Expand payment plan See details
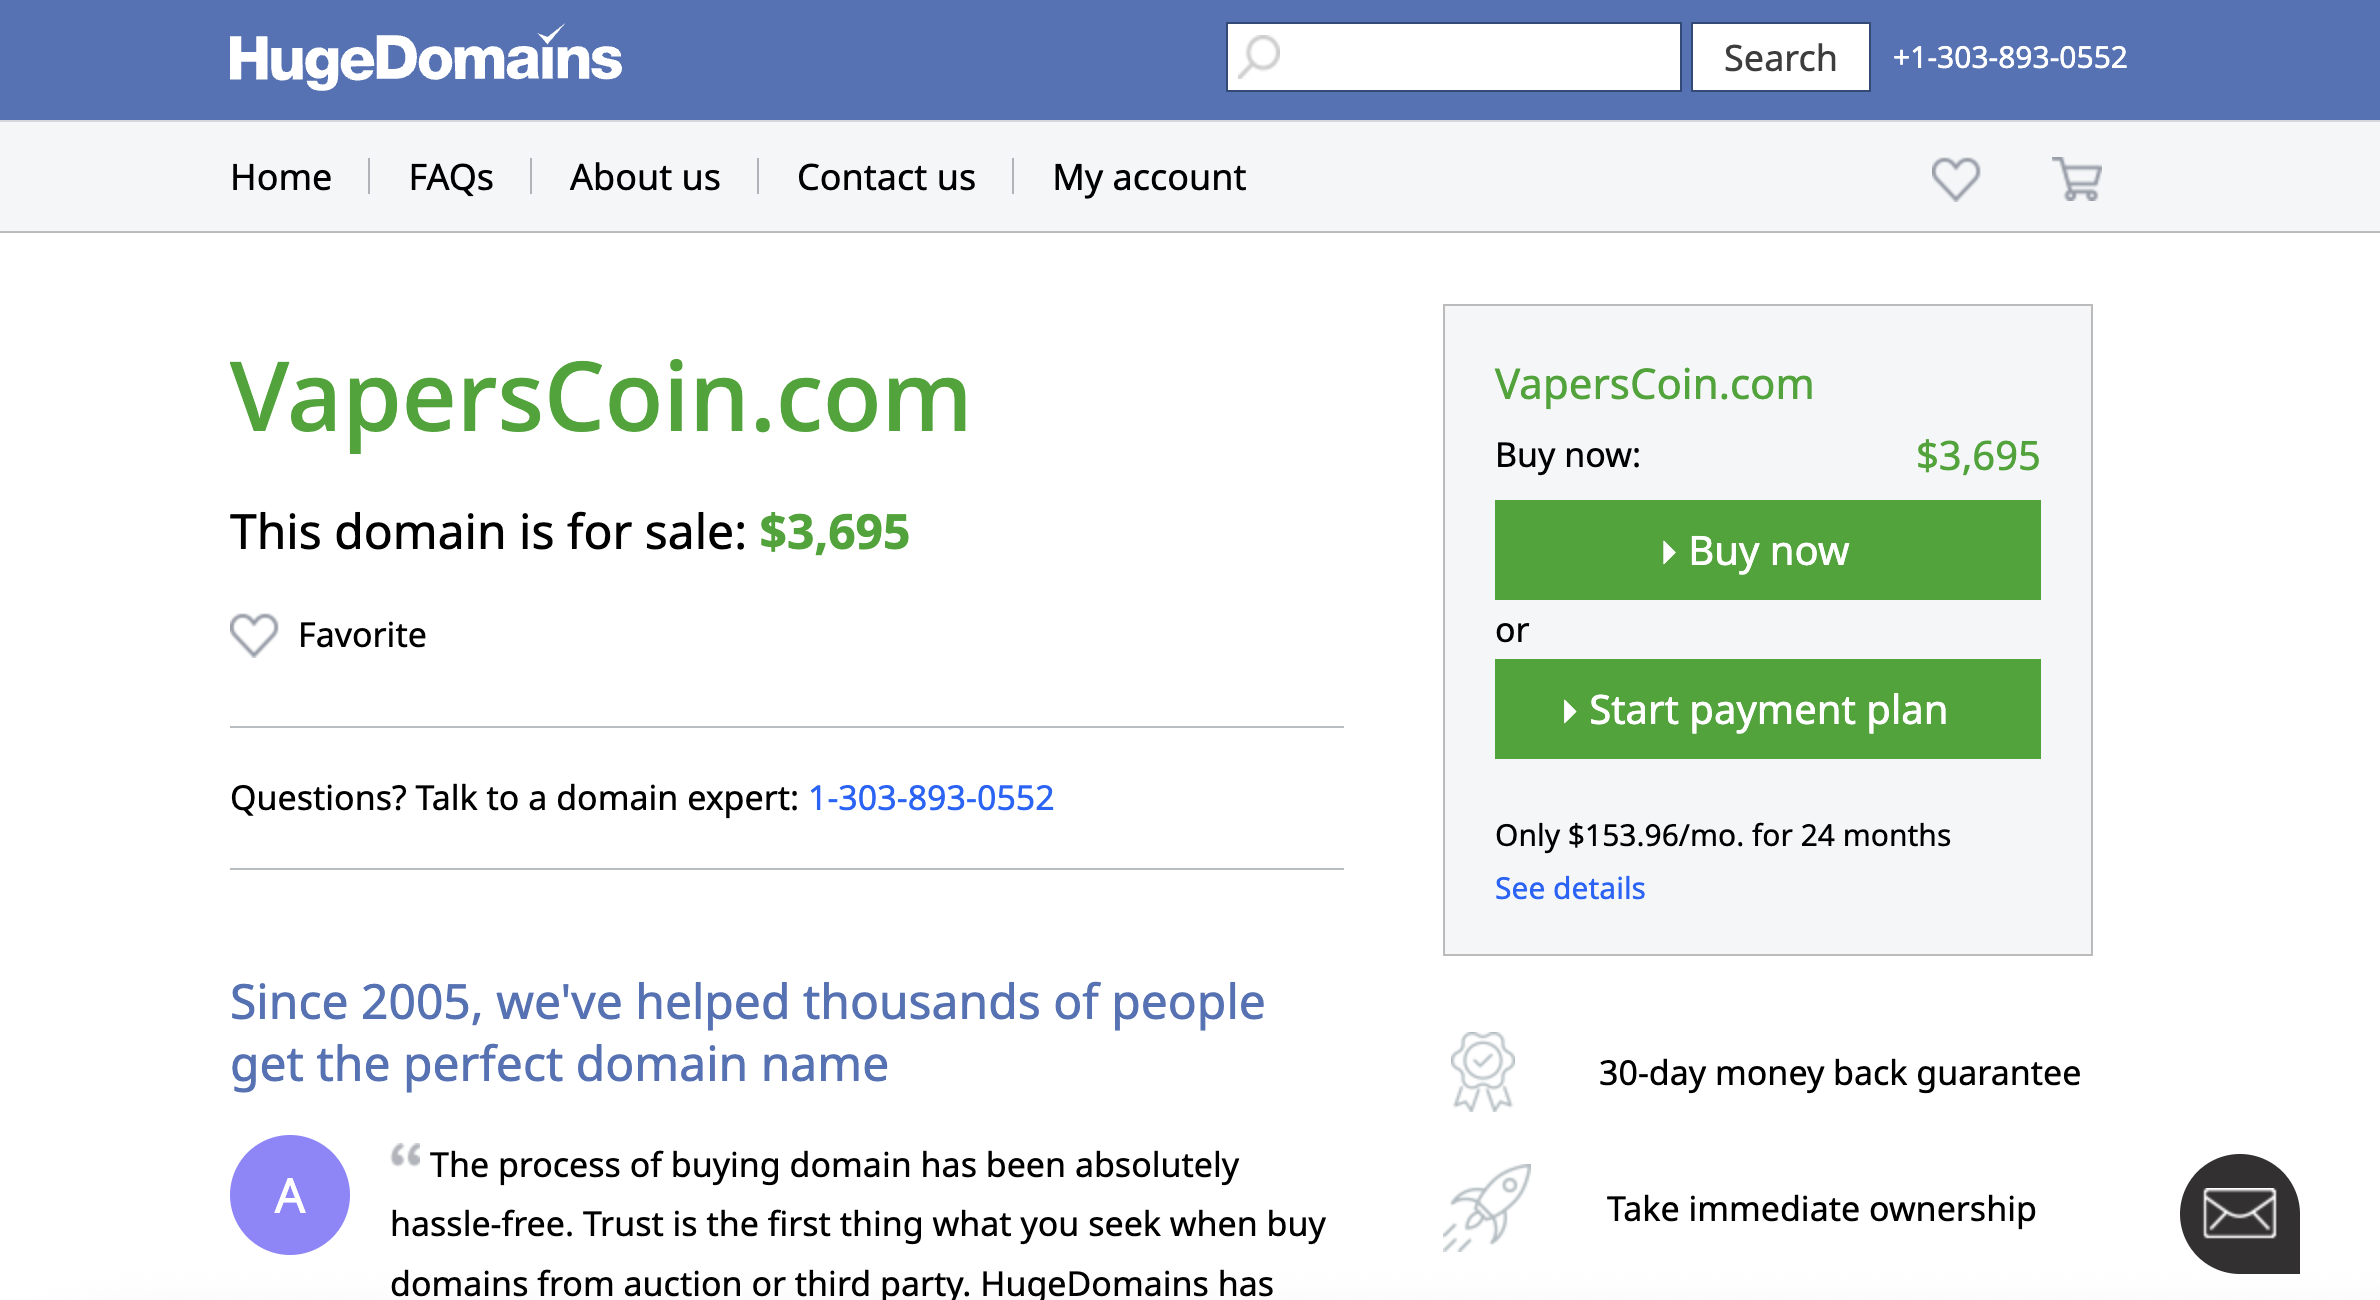The height and width of the screenshot is (1300, 2380). pyautogui.click(x=1569, y=888)
